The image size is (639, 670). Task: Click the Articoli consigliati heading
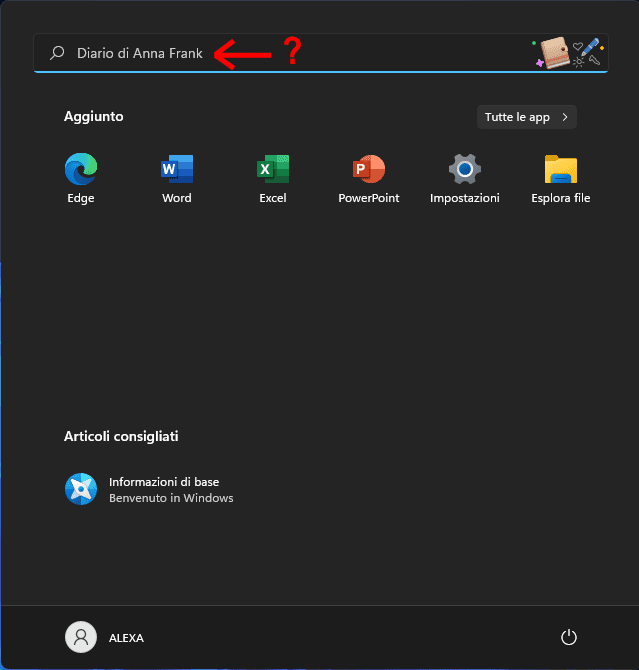pyautogui.click(x=121, y=436)
